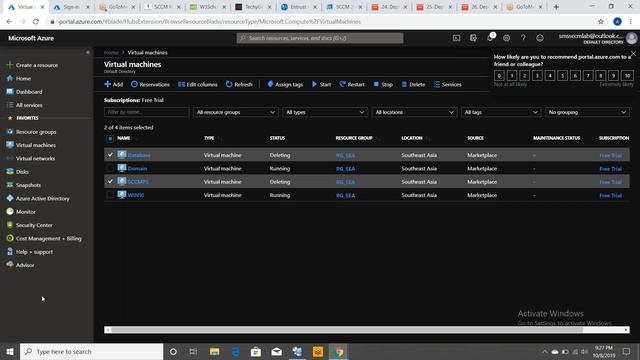Select rating 8 in survey
The image size is (640, 360).
pyautogui.click(x=600, y=75)
